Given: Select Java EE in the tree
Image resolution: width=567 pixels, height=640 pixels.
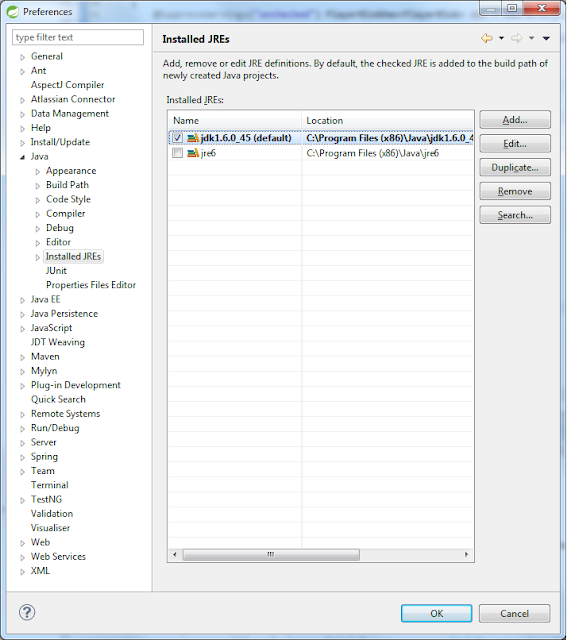Looking at the screenshot, I should click(46, 299).
